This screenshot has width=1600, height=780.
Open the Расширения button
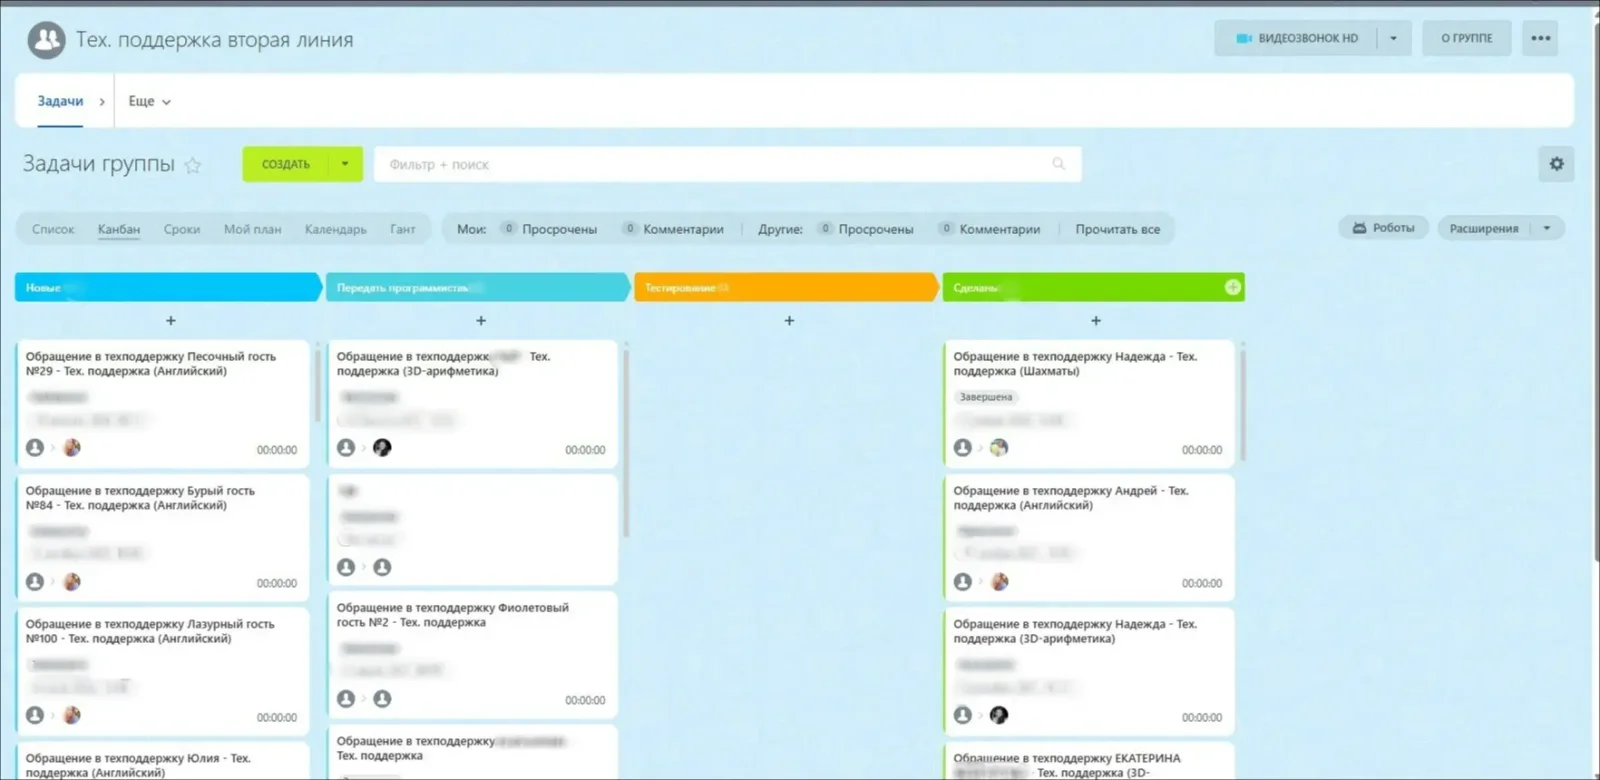click(x=1484, y=228)
